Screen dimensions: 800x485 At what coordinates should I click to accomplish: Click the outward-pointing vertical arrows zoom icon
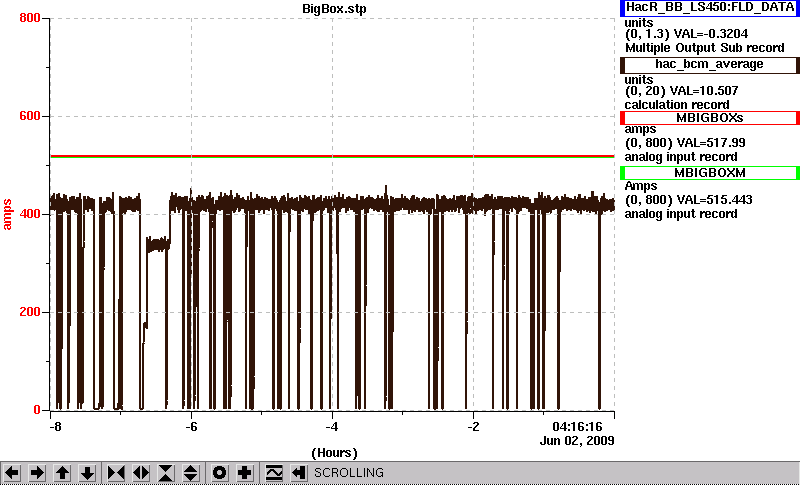191,473
